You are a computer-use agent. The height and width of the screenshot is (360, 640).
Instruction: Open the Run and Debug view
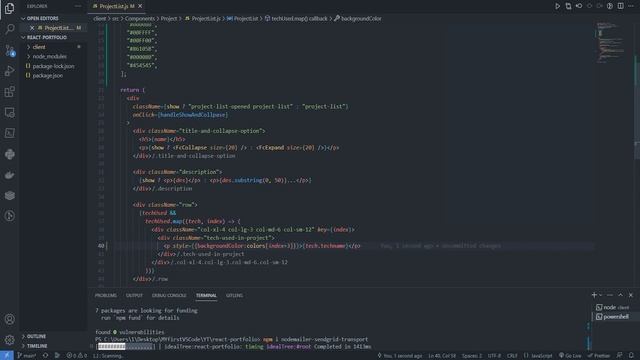click(9, 71)
